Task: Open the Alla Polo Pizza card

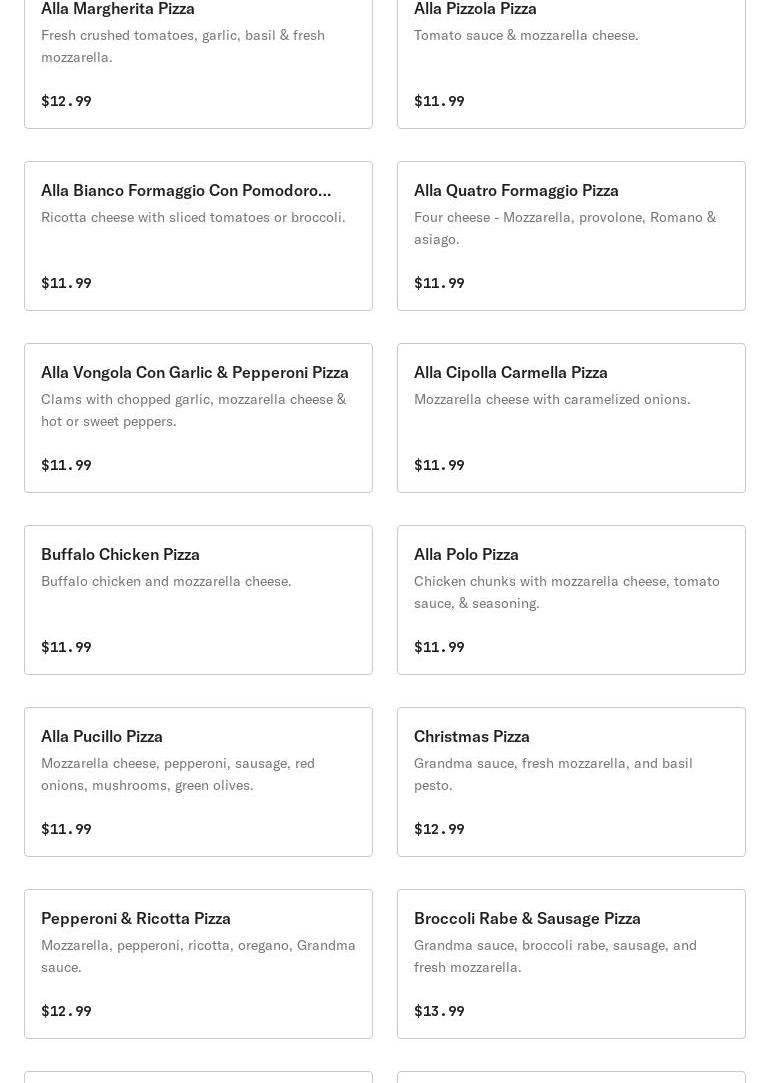Action: [x=466, y=554]
